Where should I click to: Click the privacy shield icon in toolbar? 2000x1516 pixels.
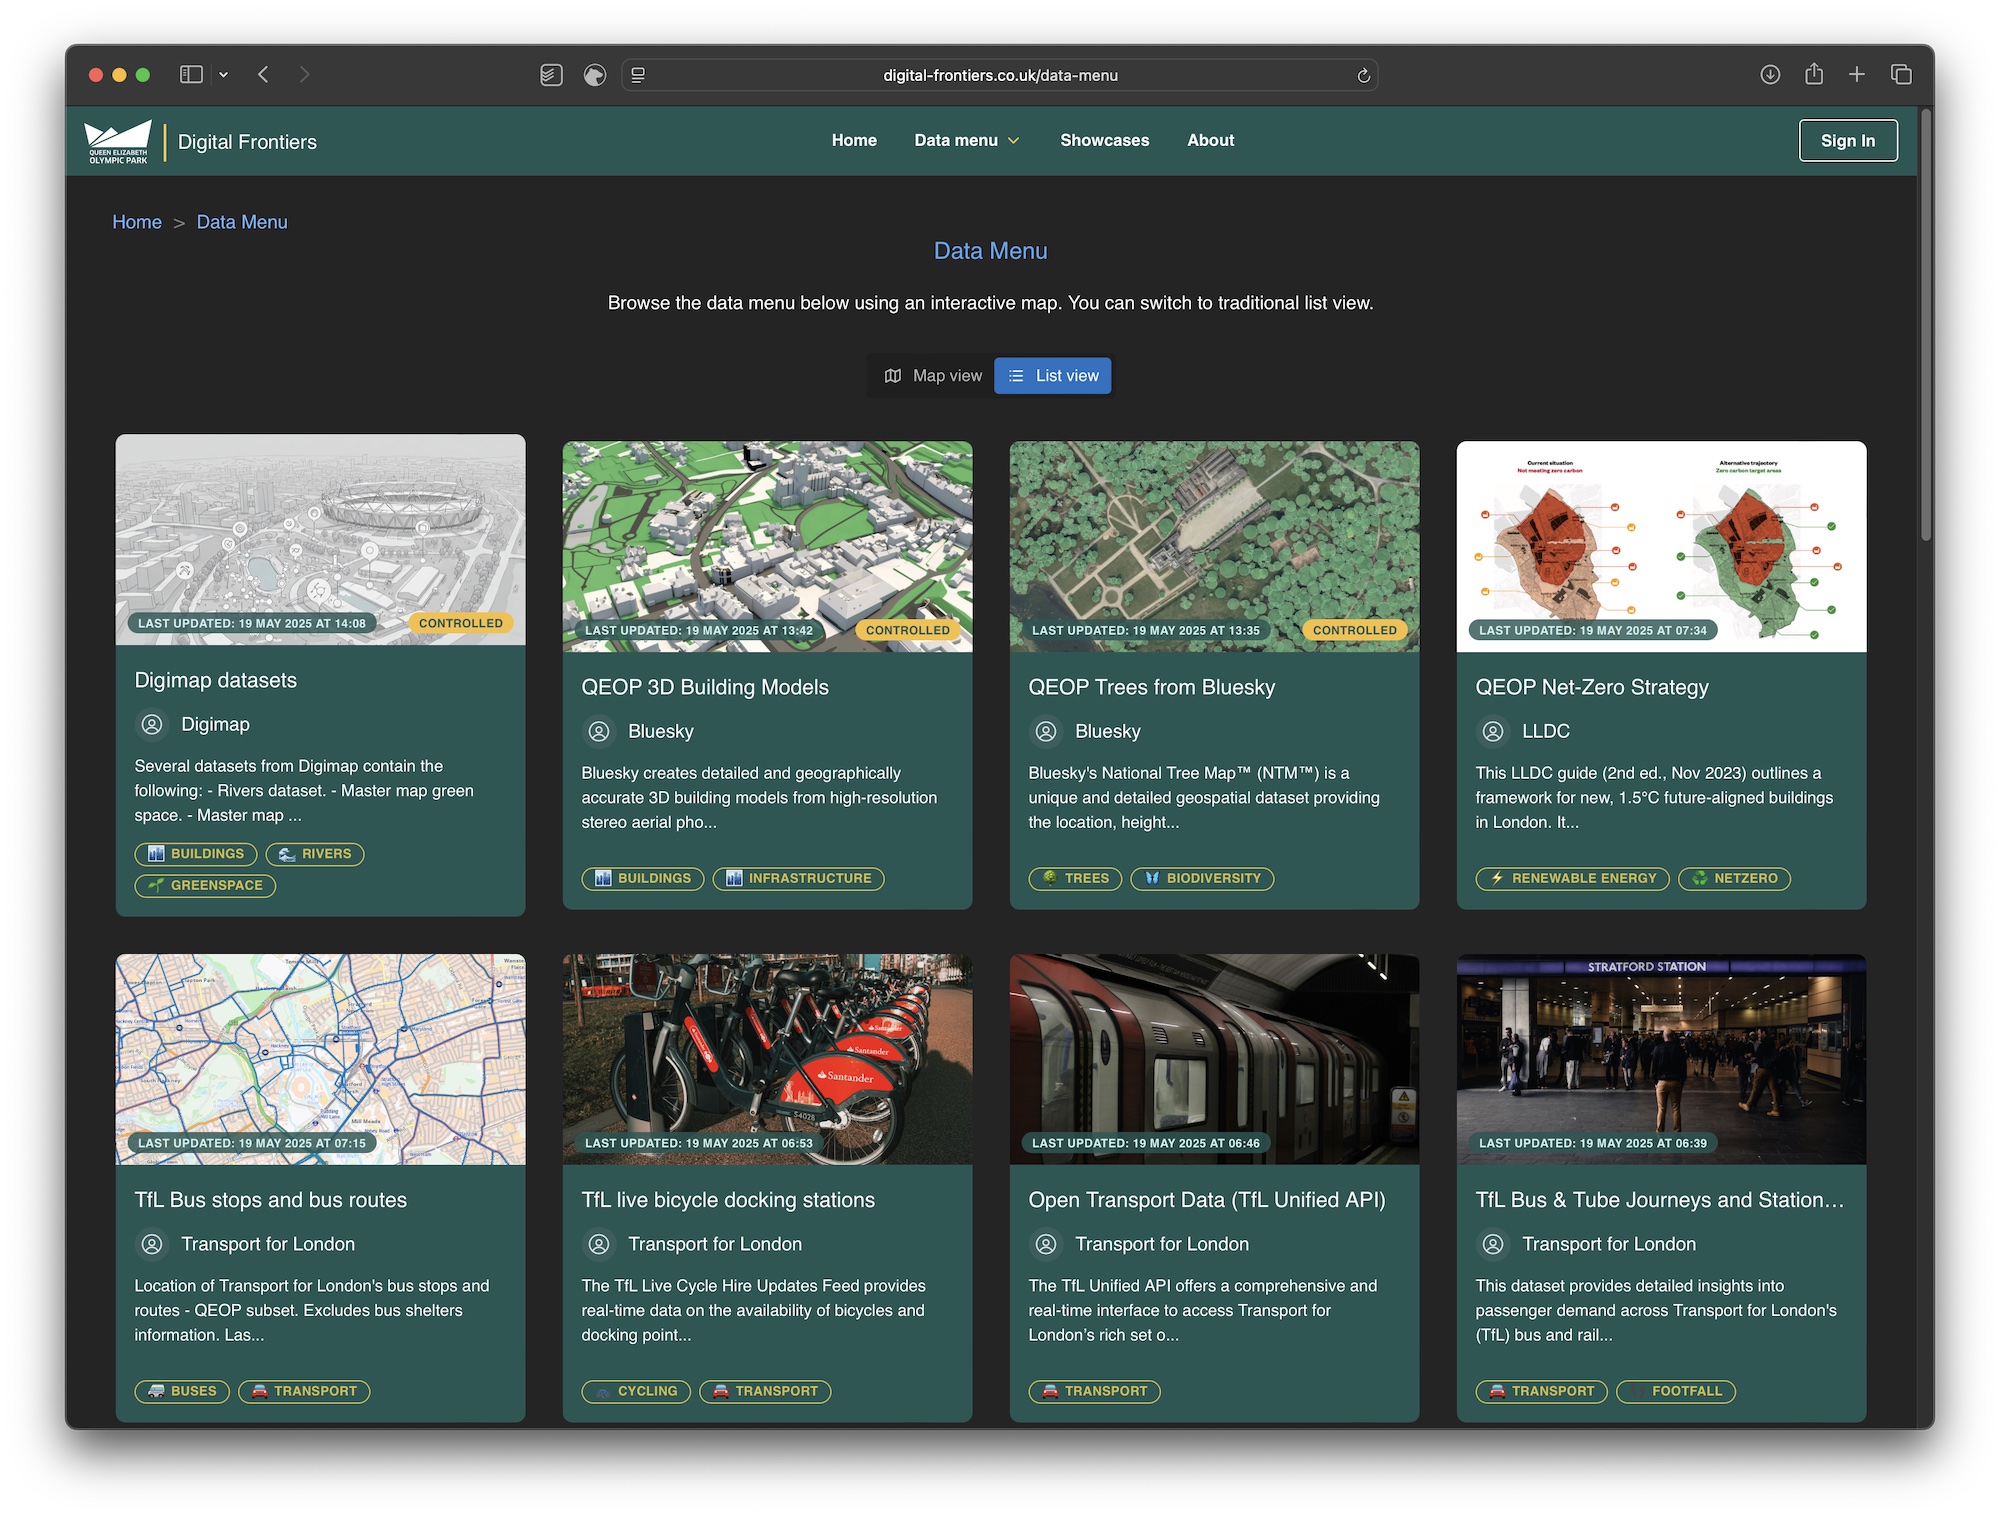pos(595,75)
